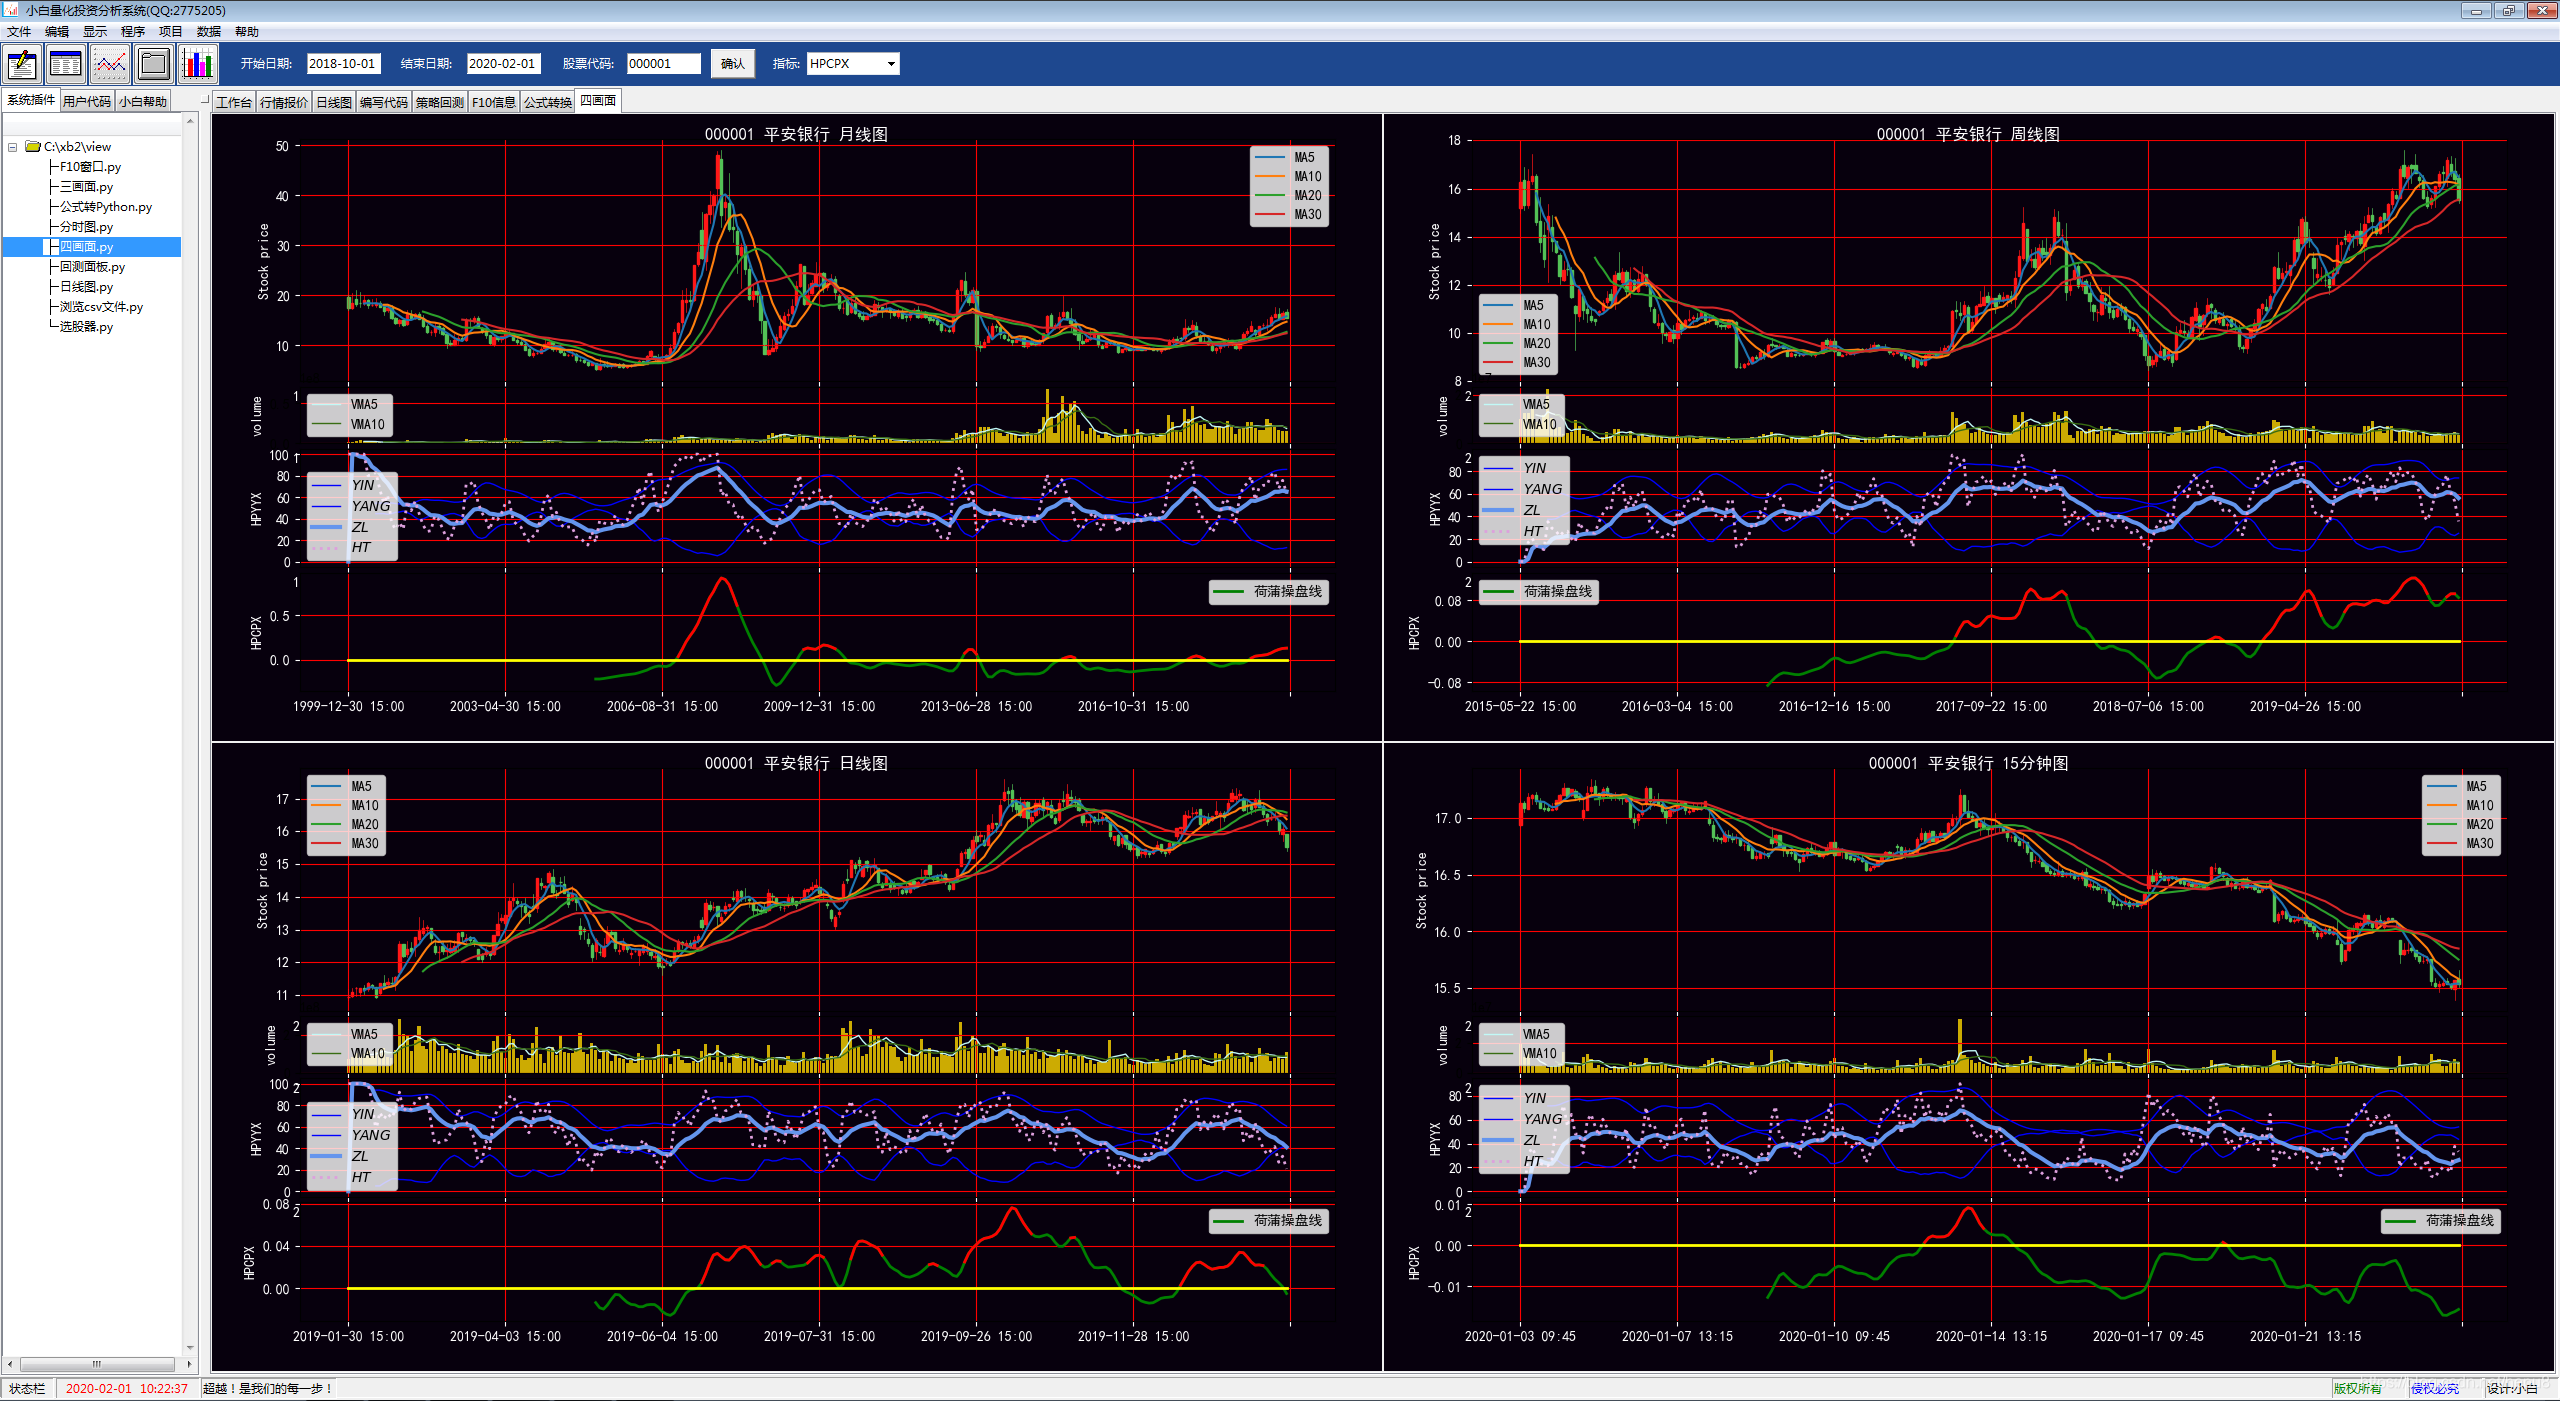Click the 股票代码 input field
The width and height of the screenshot is (2560, 1401).
click(663, 64)
